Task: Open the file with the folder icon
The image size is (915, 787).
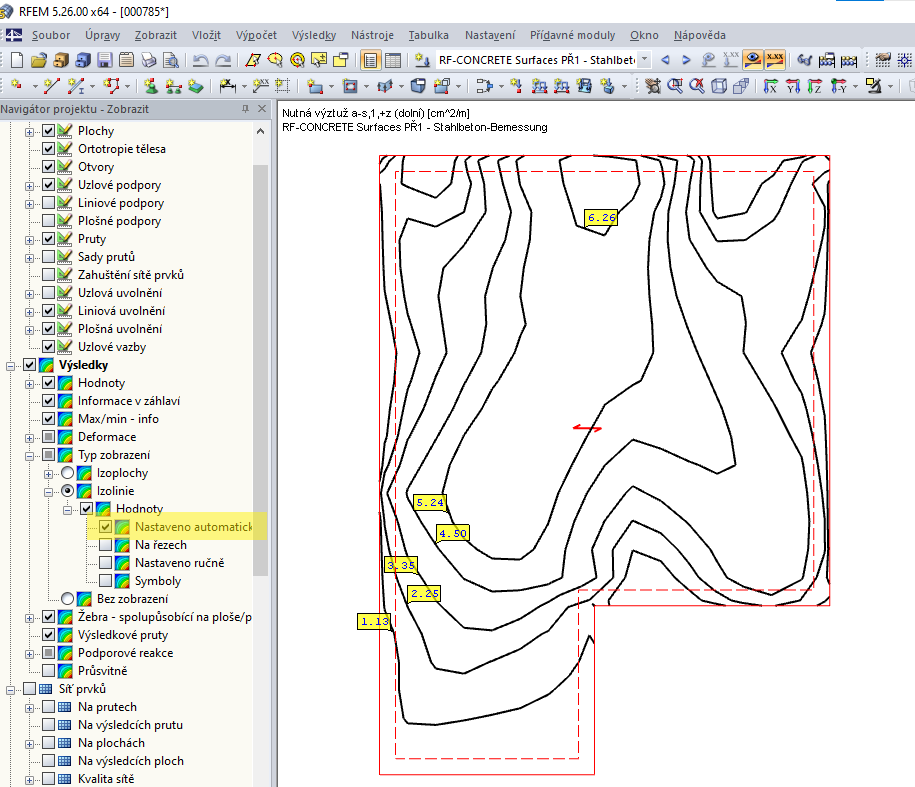Action: pos(38,60)
